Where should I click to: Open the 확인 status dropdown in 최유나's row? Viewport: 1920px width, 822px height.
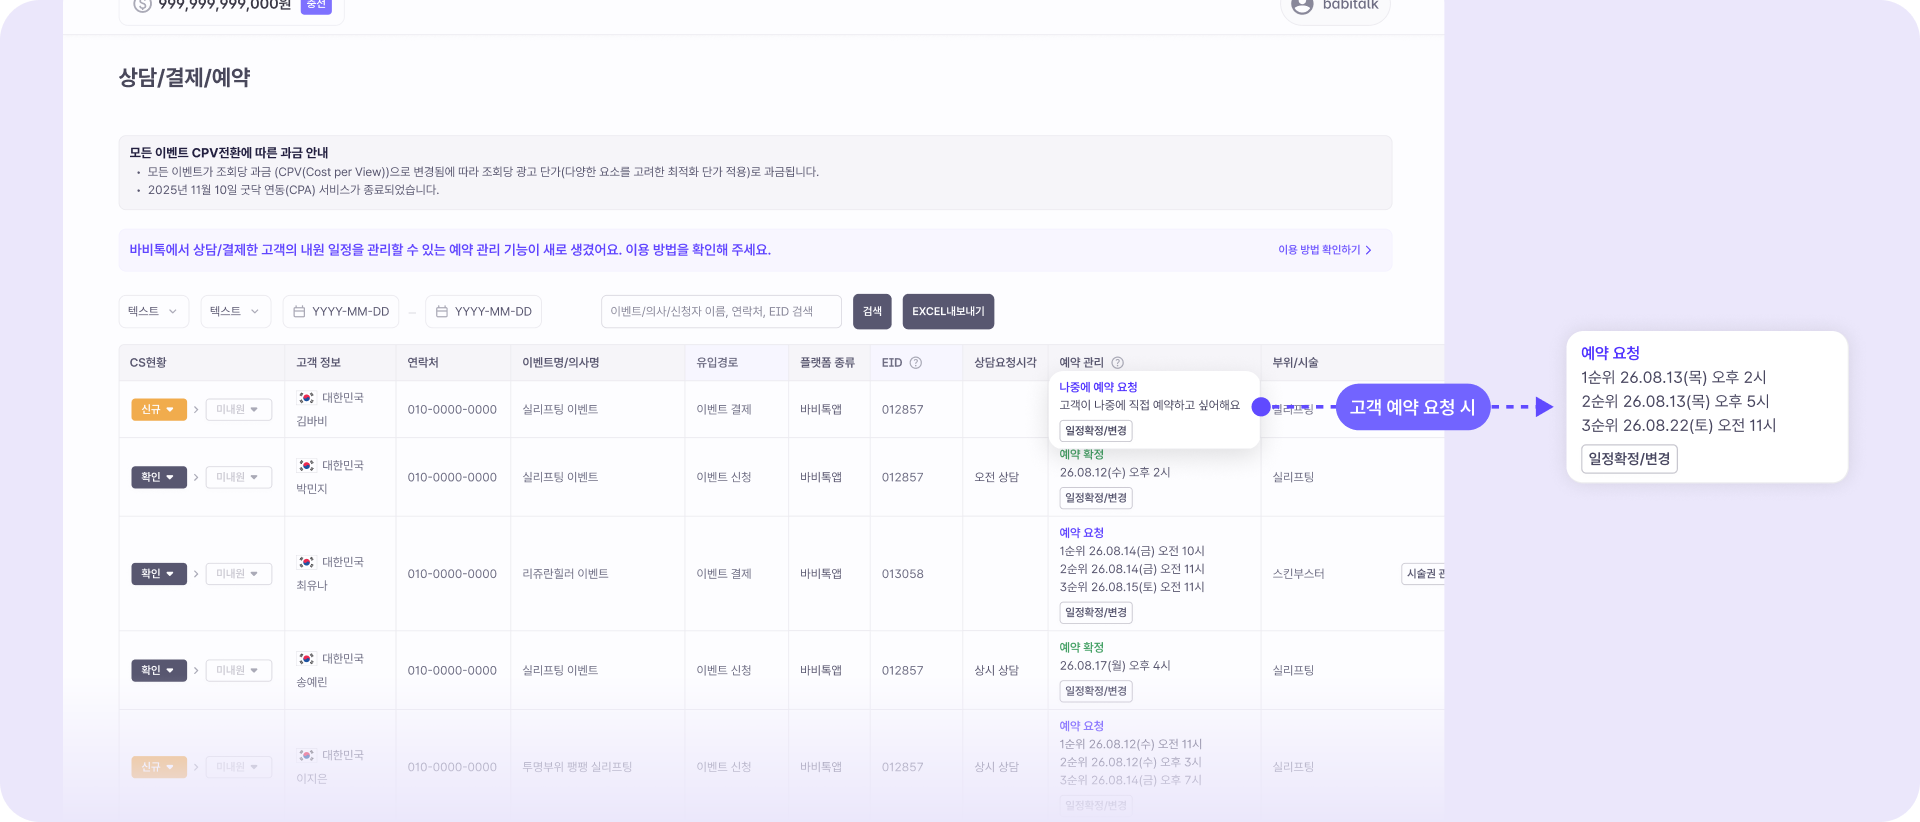pos(159,574)
